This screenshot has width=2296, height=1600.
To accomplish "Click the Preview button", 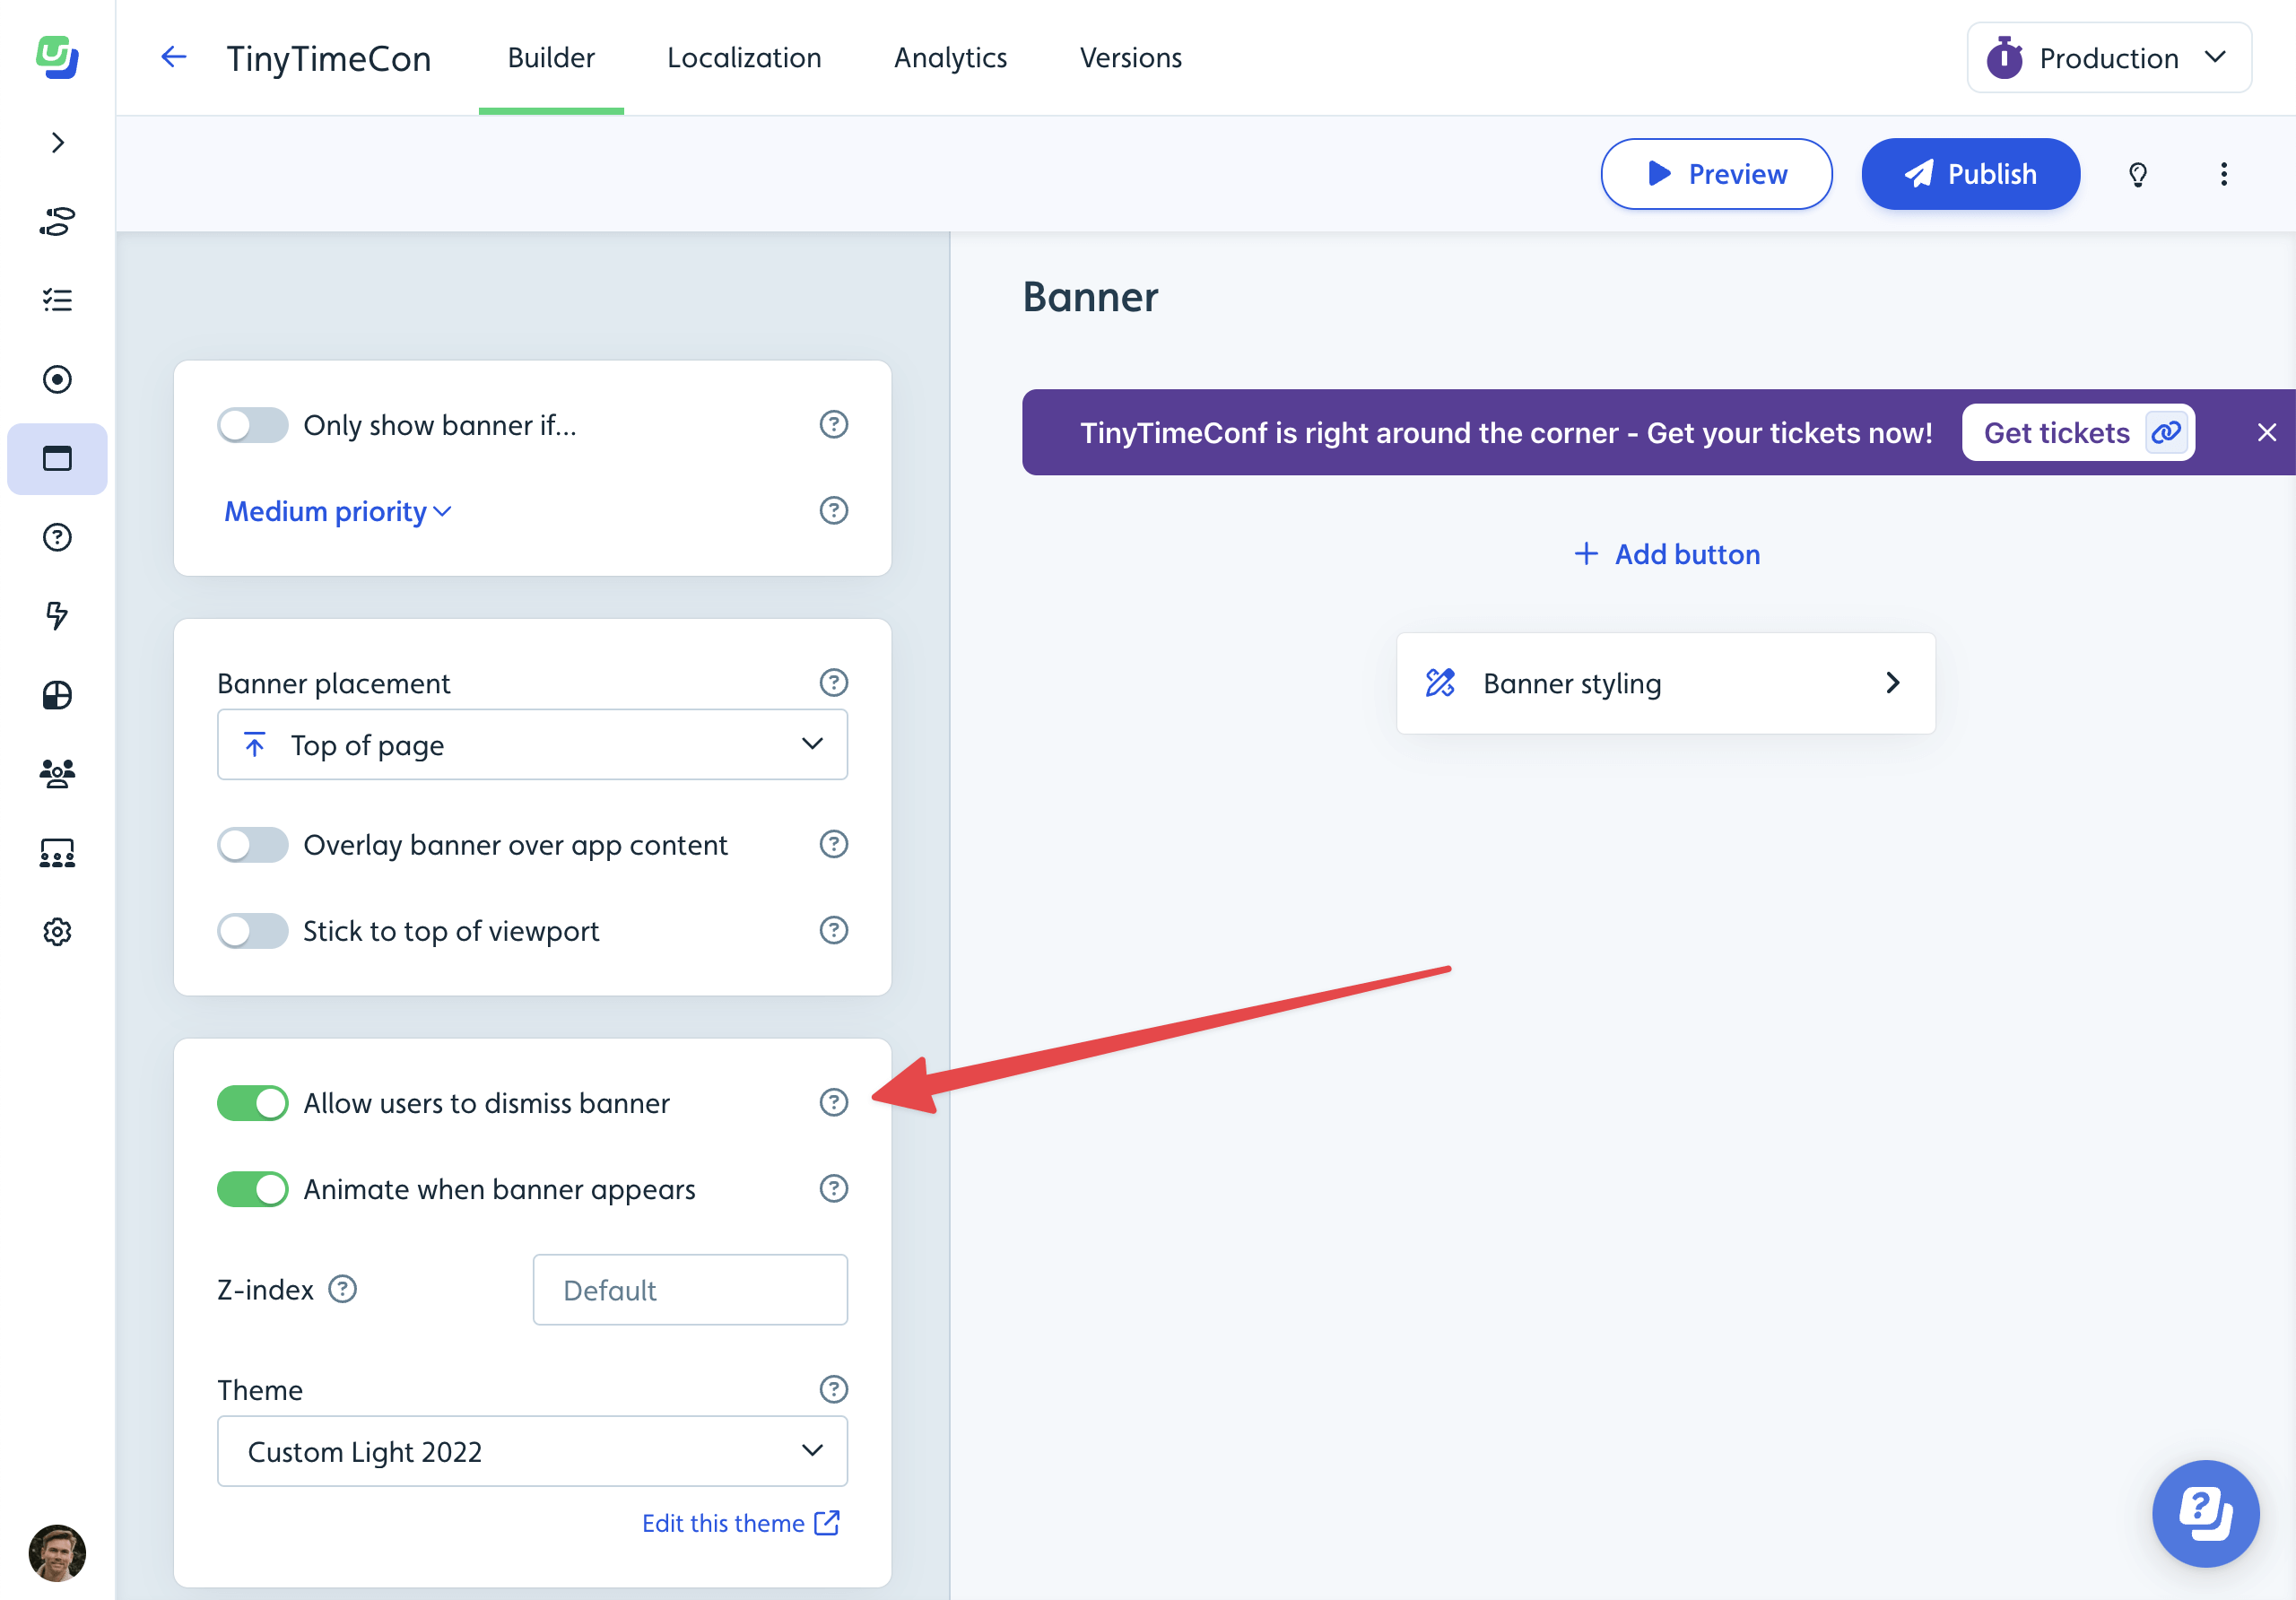I will click(x=1717, y=173).
